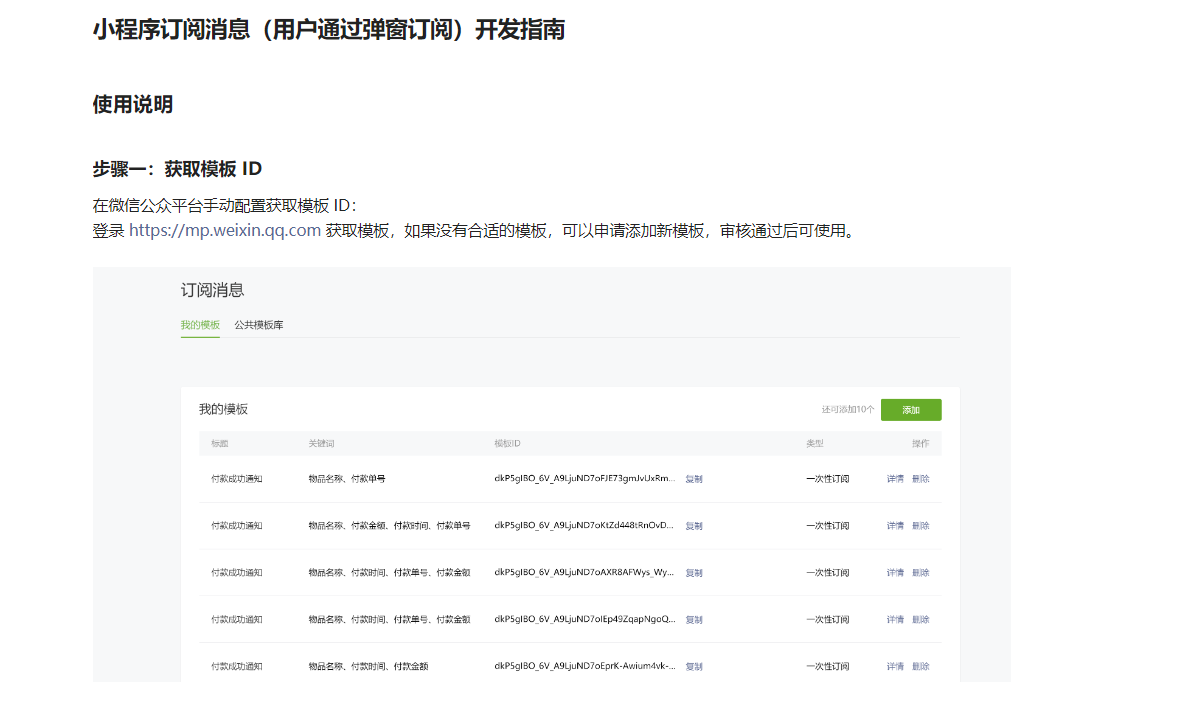The height and width of the screenshot is (726, 1193).
Task: Copy template ID containing oKtZd448tRnOvD
Action: (x=694, y=526)
